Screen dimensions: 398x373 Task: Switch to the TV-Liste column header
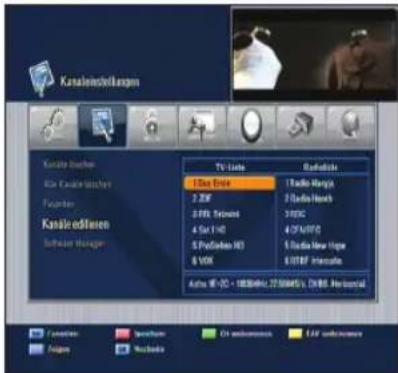pyautogui.click(x=230, y=167)
